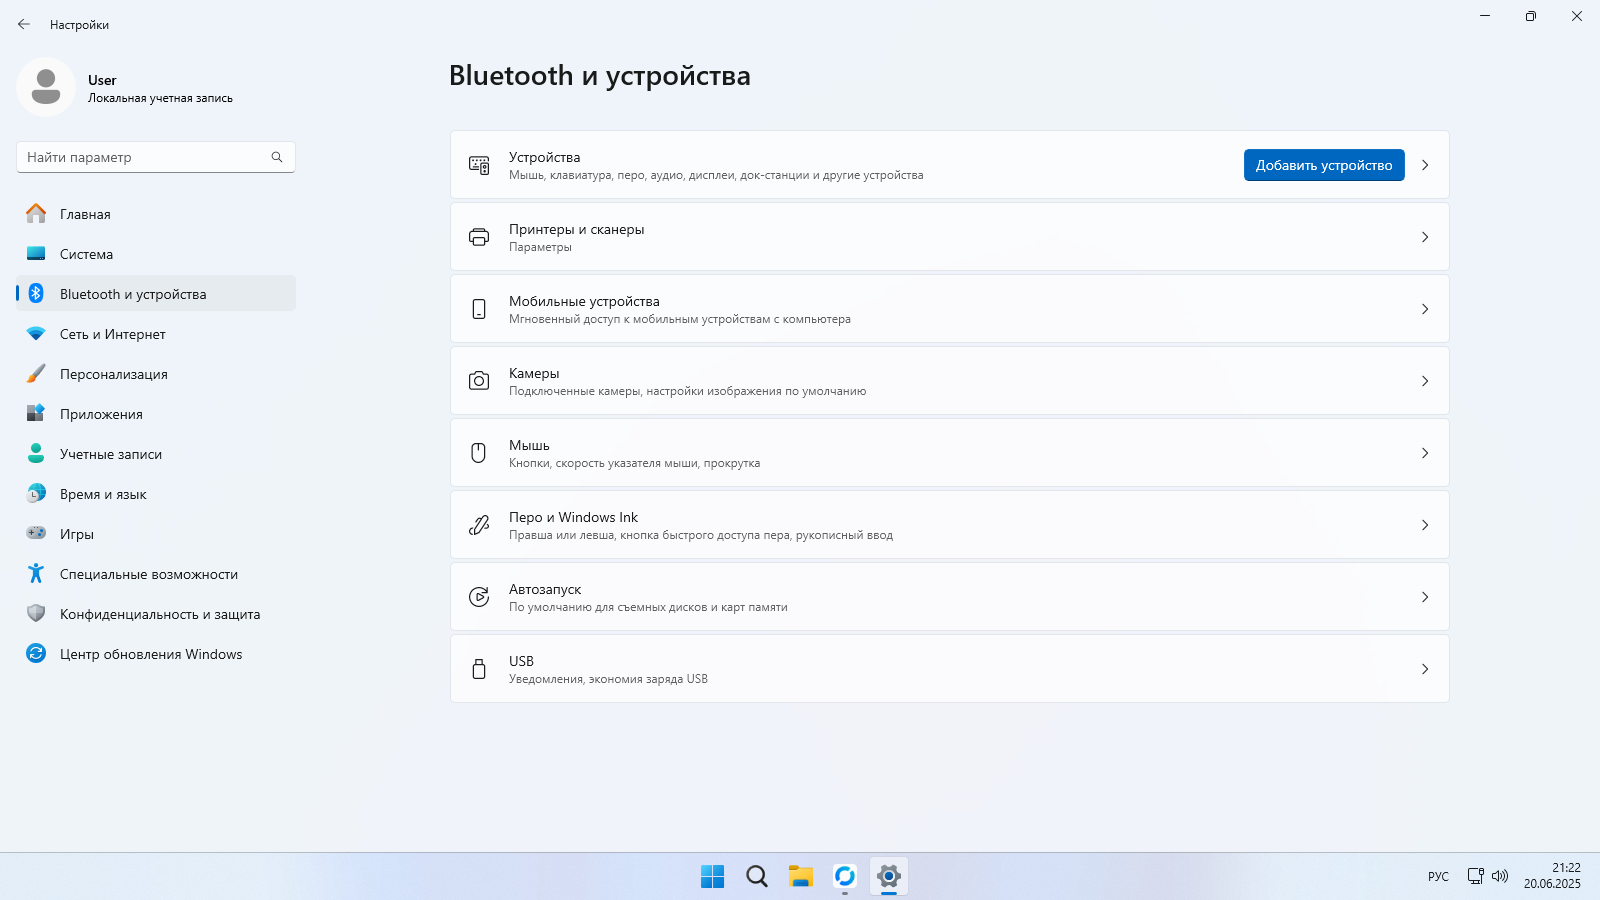Open Приложения section

click(x=156, y=414)
